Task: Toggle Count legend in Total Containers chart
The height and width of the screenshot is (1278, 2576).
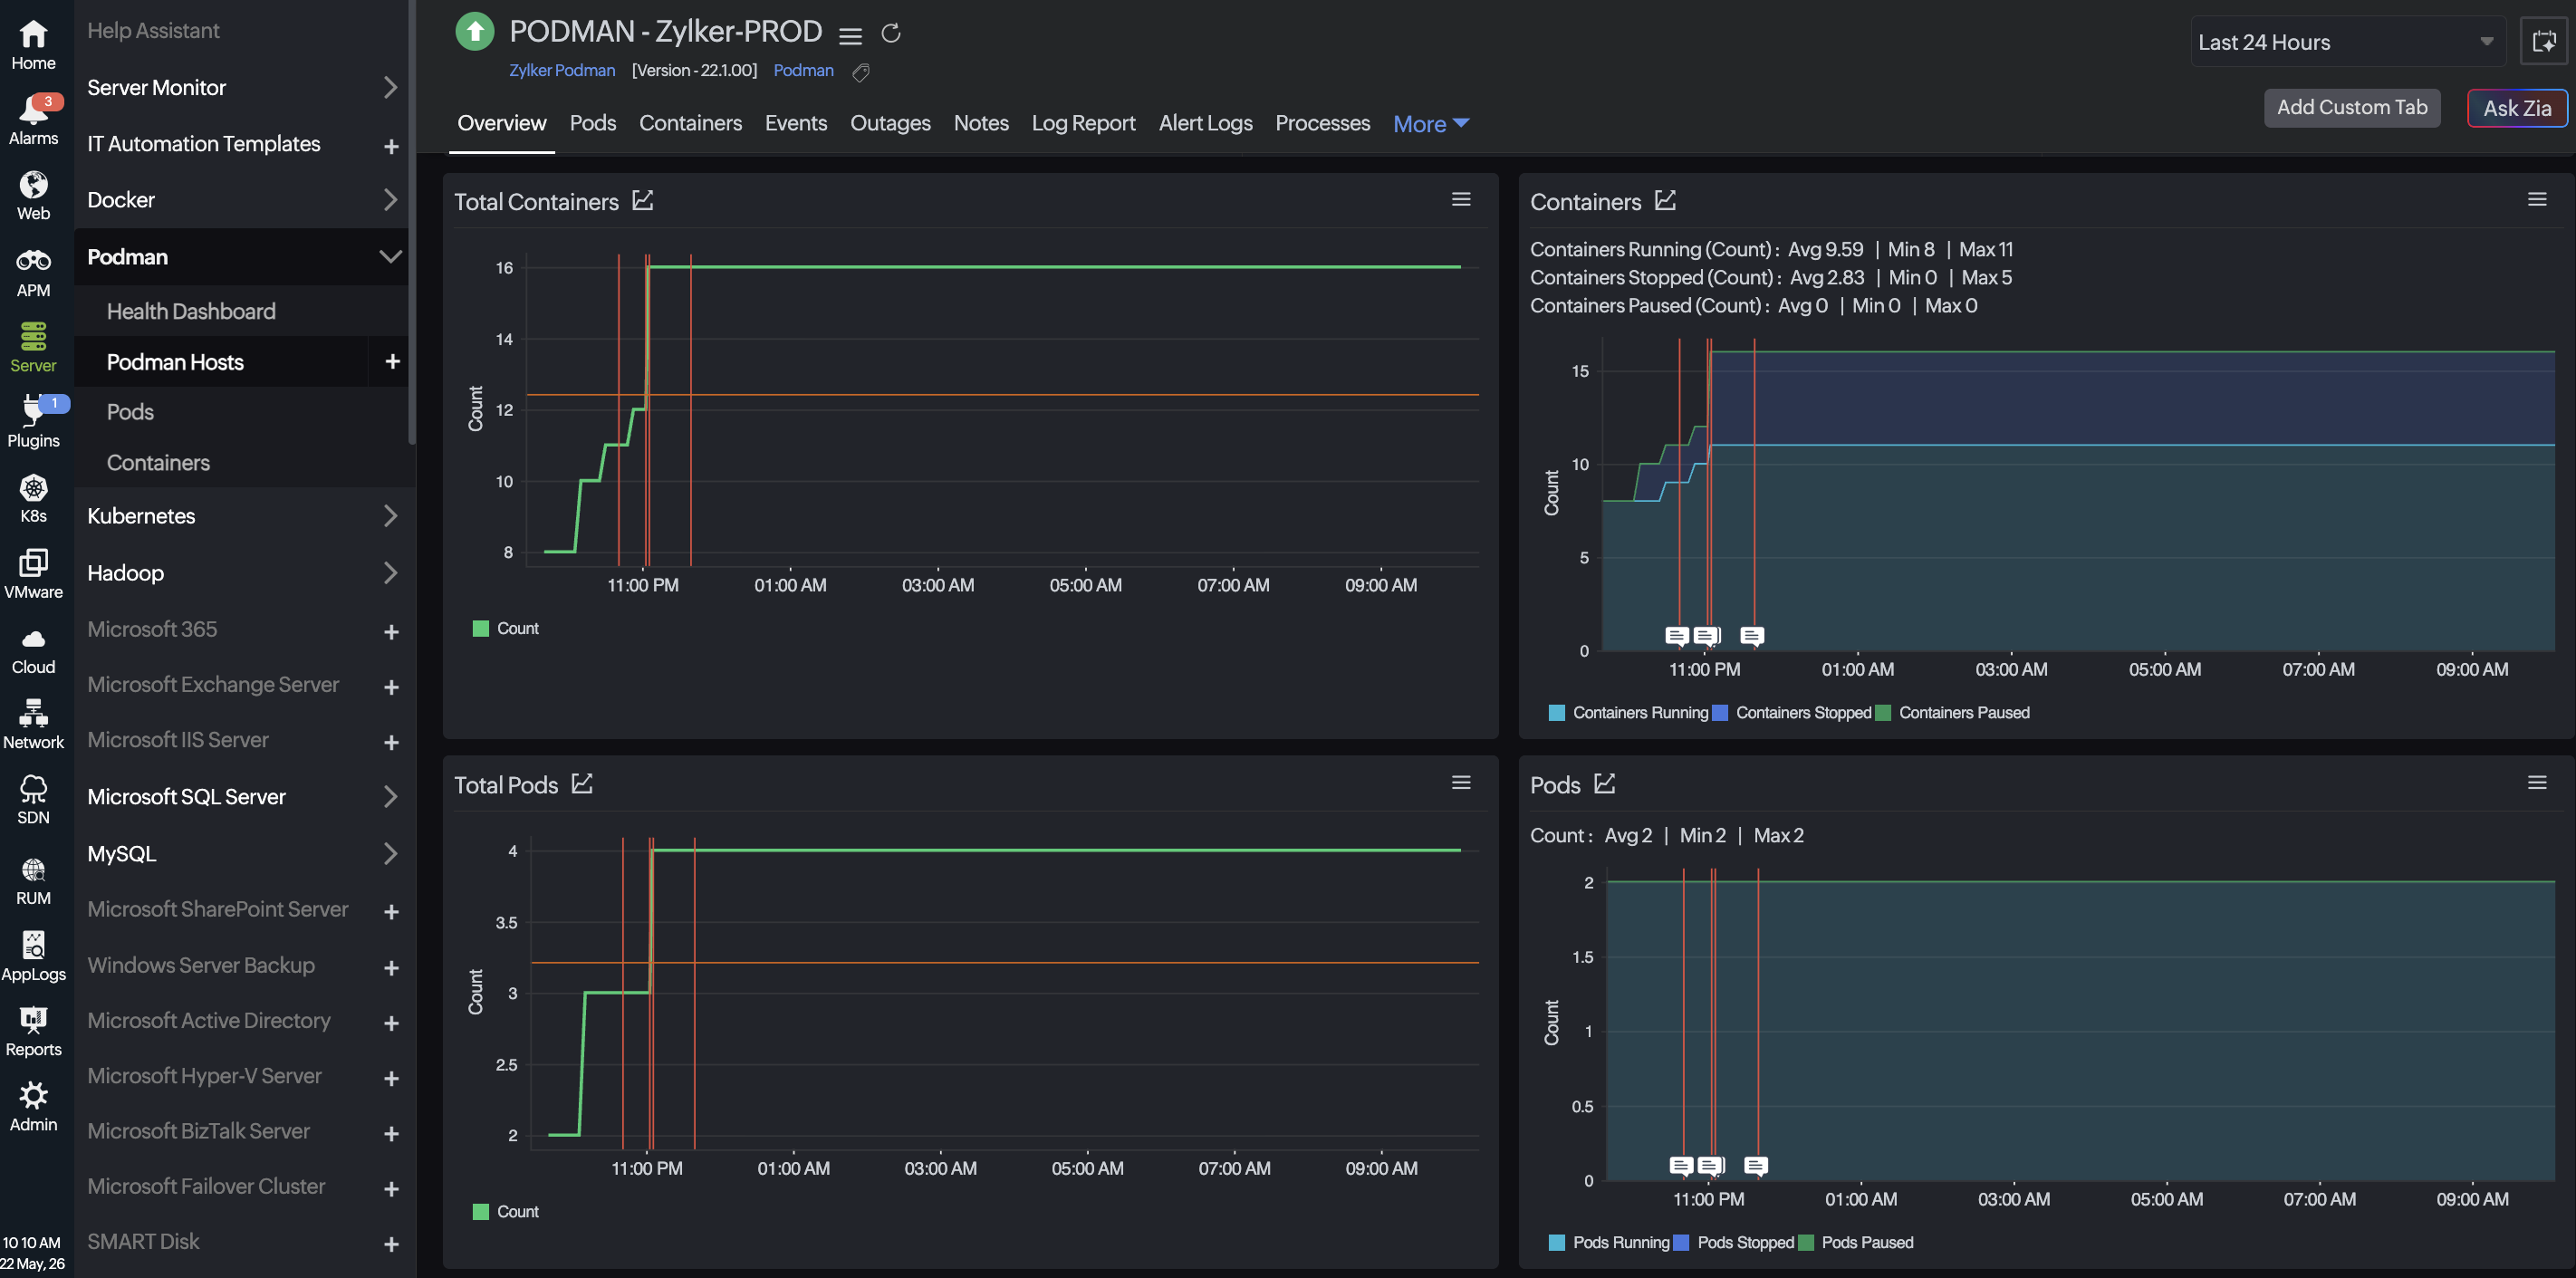Action: click(506, 628)
